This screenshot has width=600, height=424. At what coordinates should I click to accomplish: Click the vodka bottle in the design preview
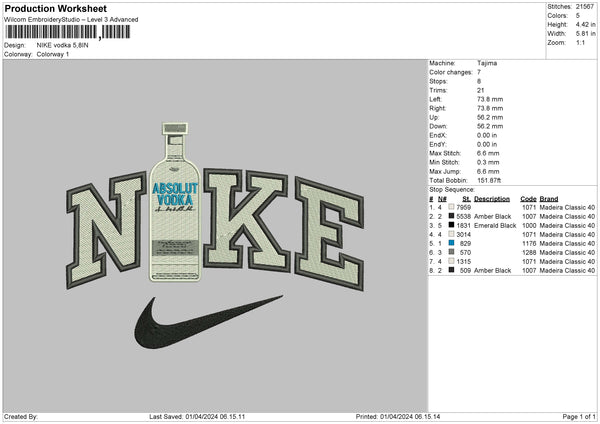(x=175, y=202)
